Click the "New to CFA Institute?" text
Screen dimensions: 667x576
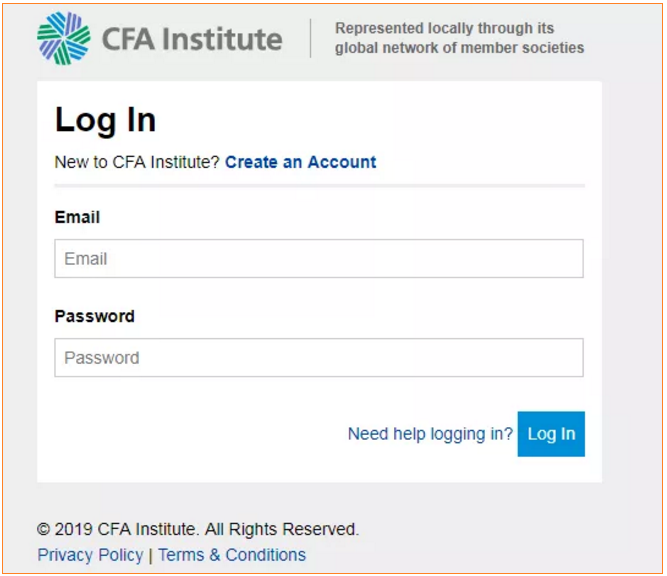point(137,162)
